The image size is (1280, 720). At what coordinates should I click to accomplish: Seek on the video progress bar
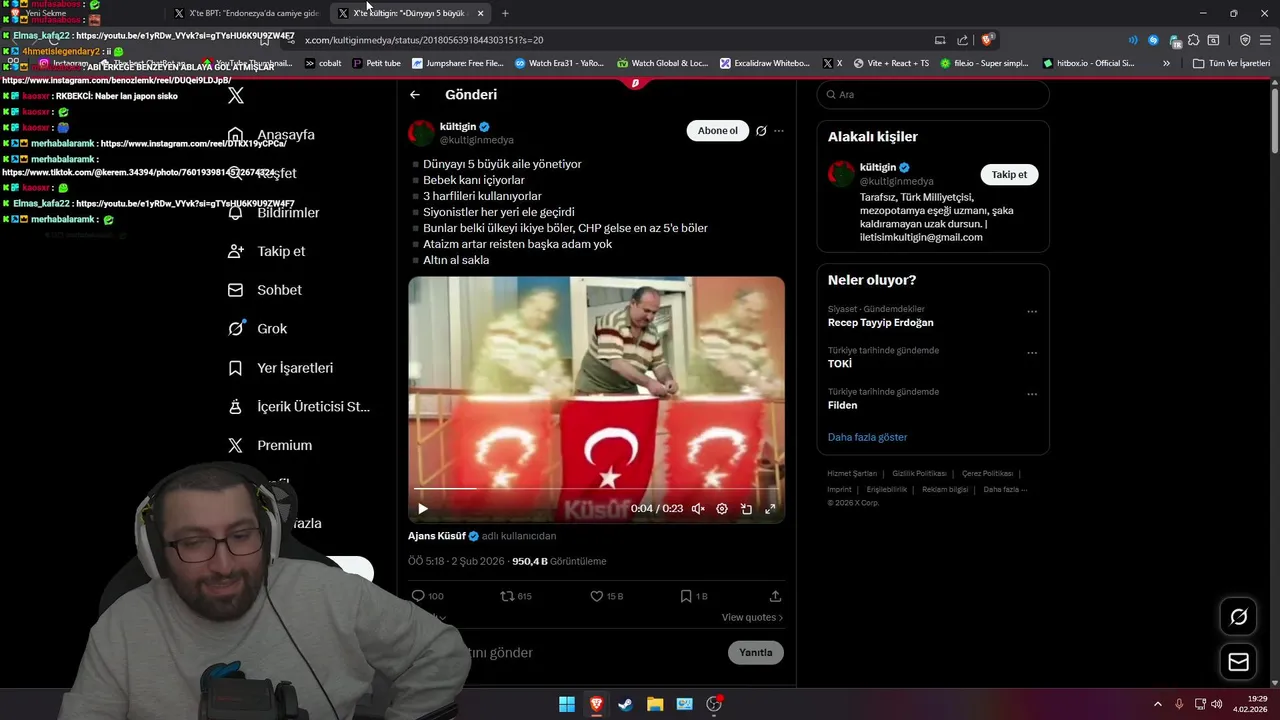pyautogui.click(x=596, y=489)
